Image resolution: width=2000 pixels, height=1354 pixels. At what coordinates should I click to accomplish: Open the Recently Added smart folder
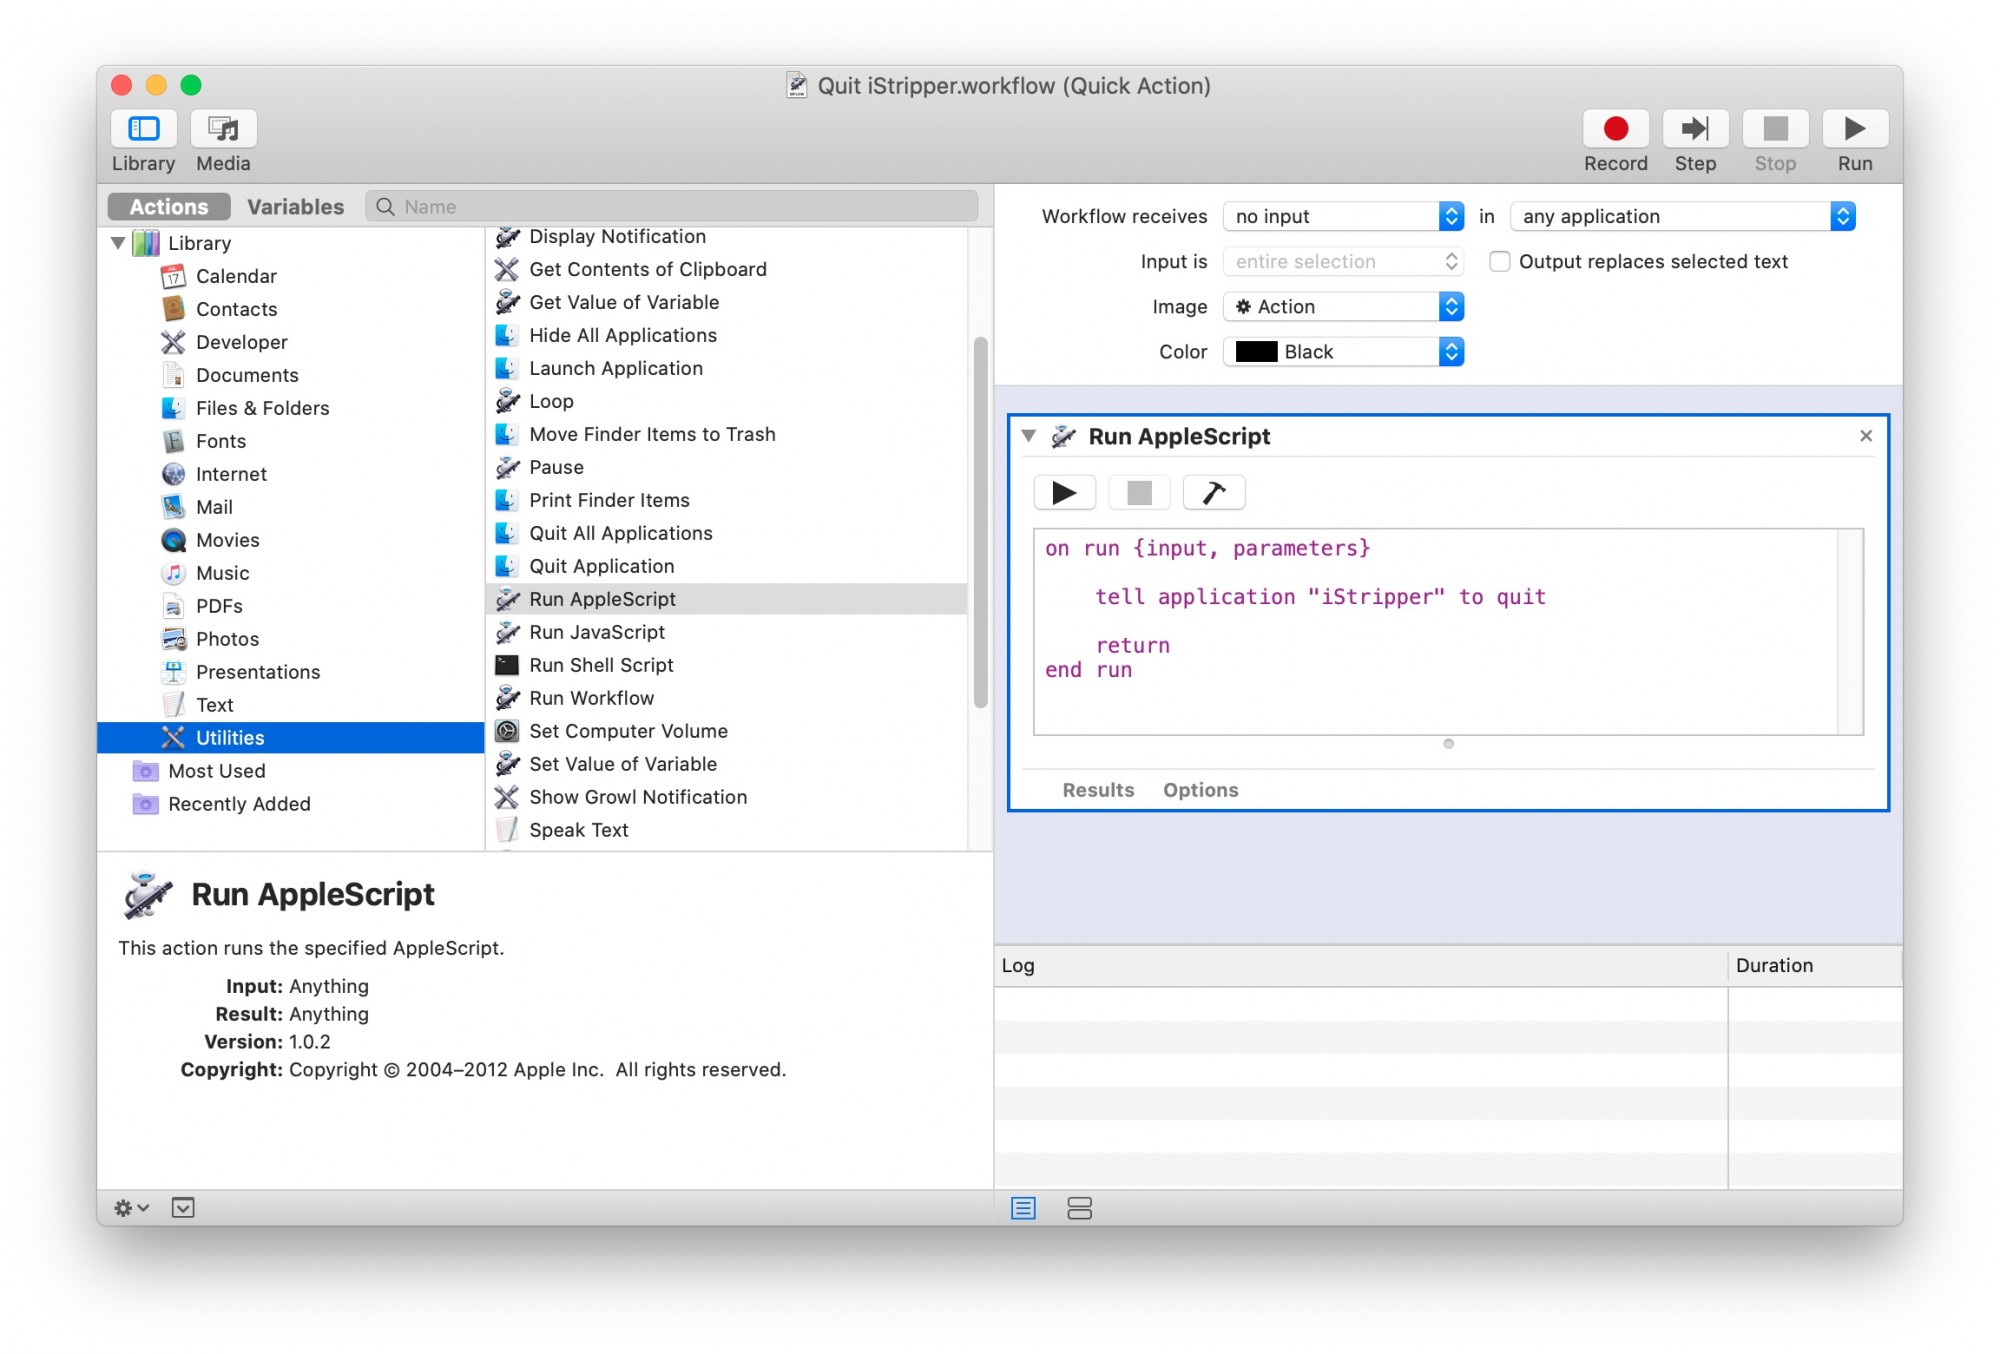239,804
